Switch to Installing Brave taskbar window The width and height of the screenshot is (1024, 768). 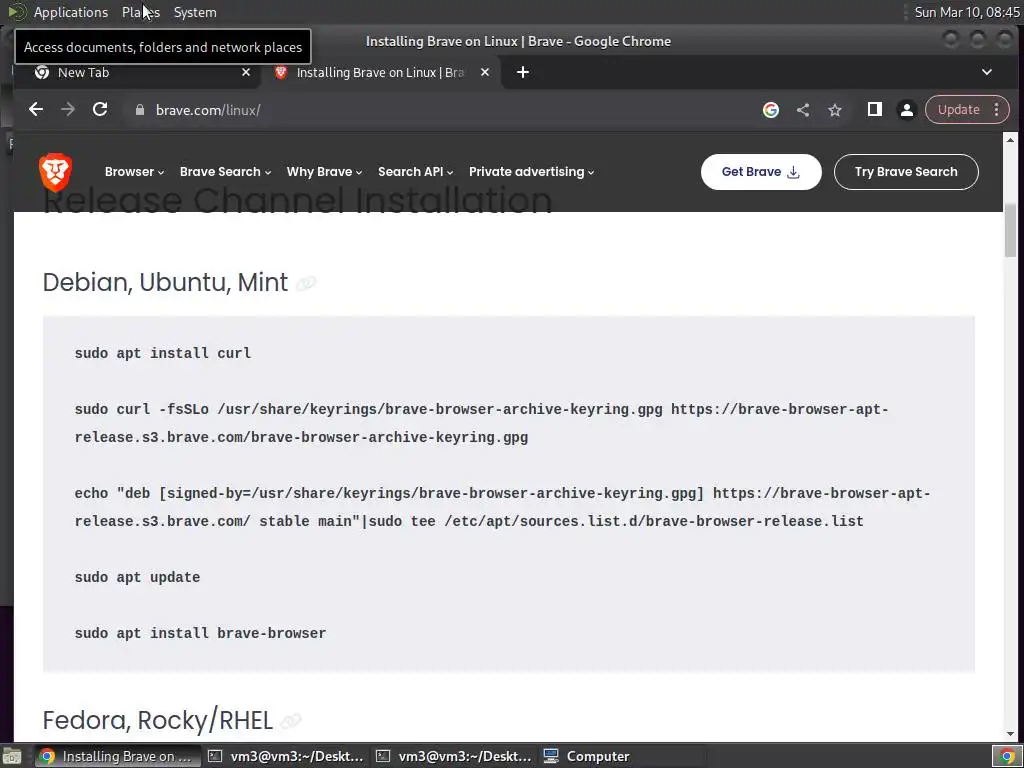point(116,756)
